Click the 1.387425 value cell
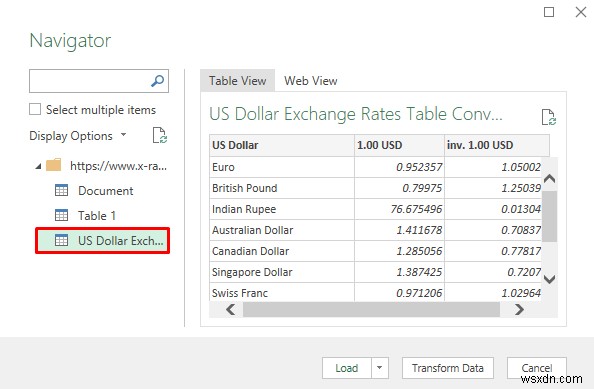Image resolution: width=594 pixels, height=389 pixels. click(400, 272)
